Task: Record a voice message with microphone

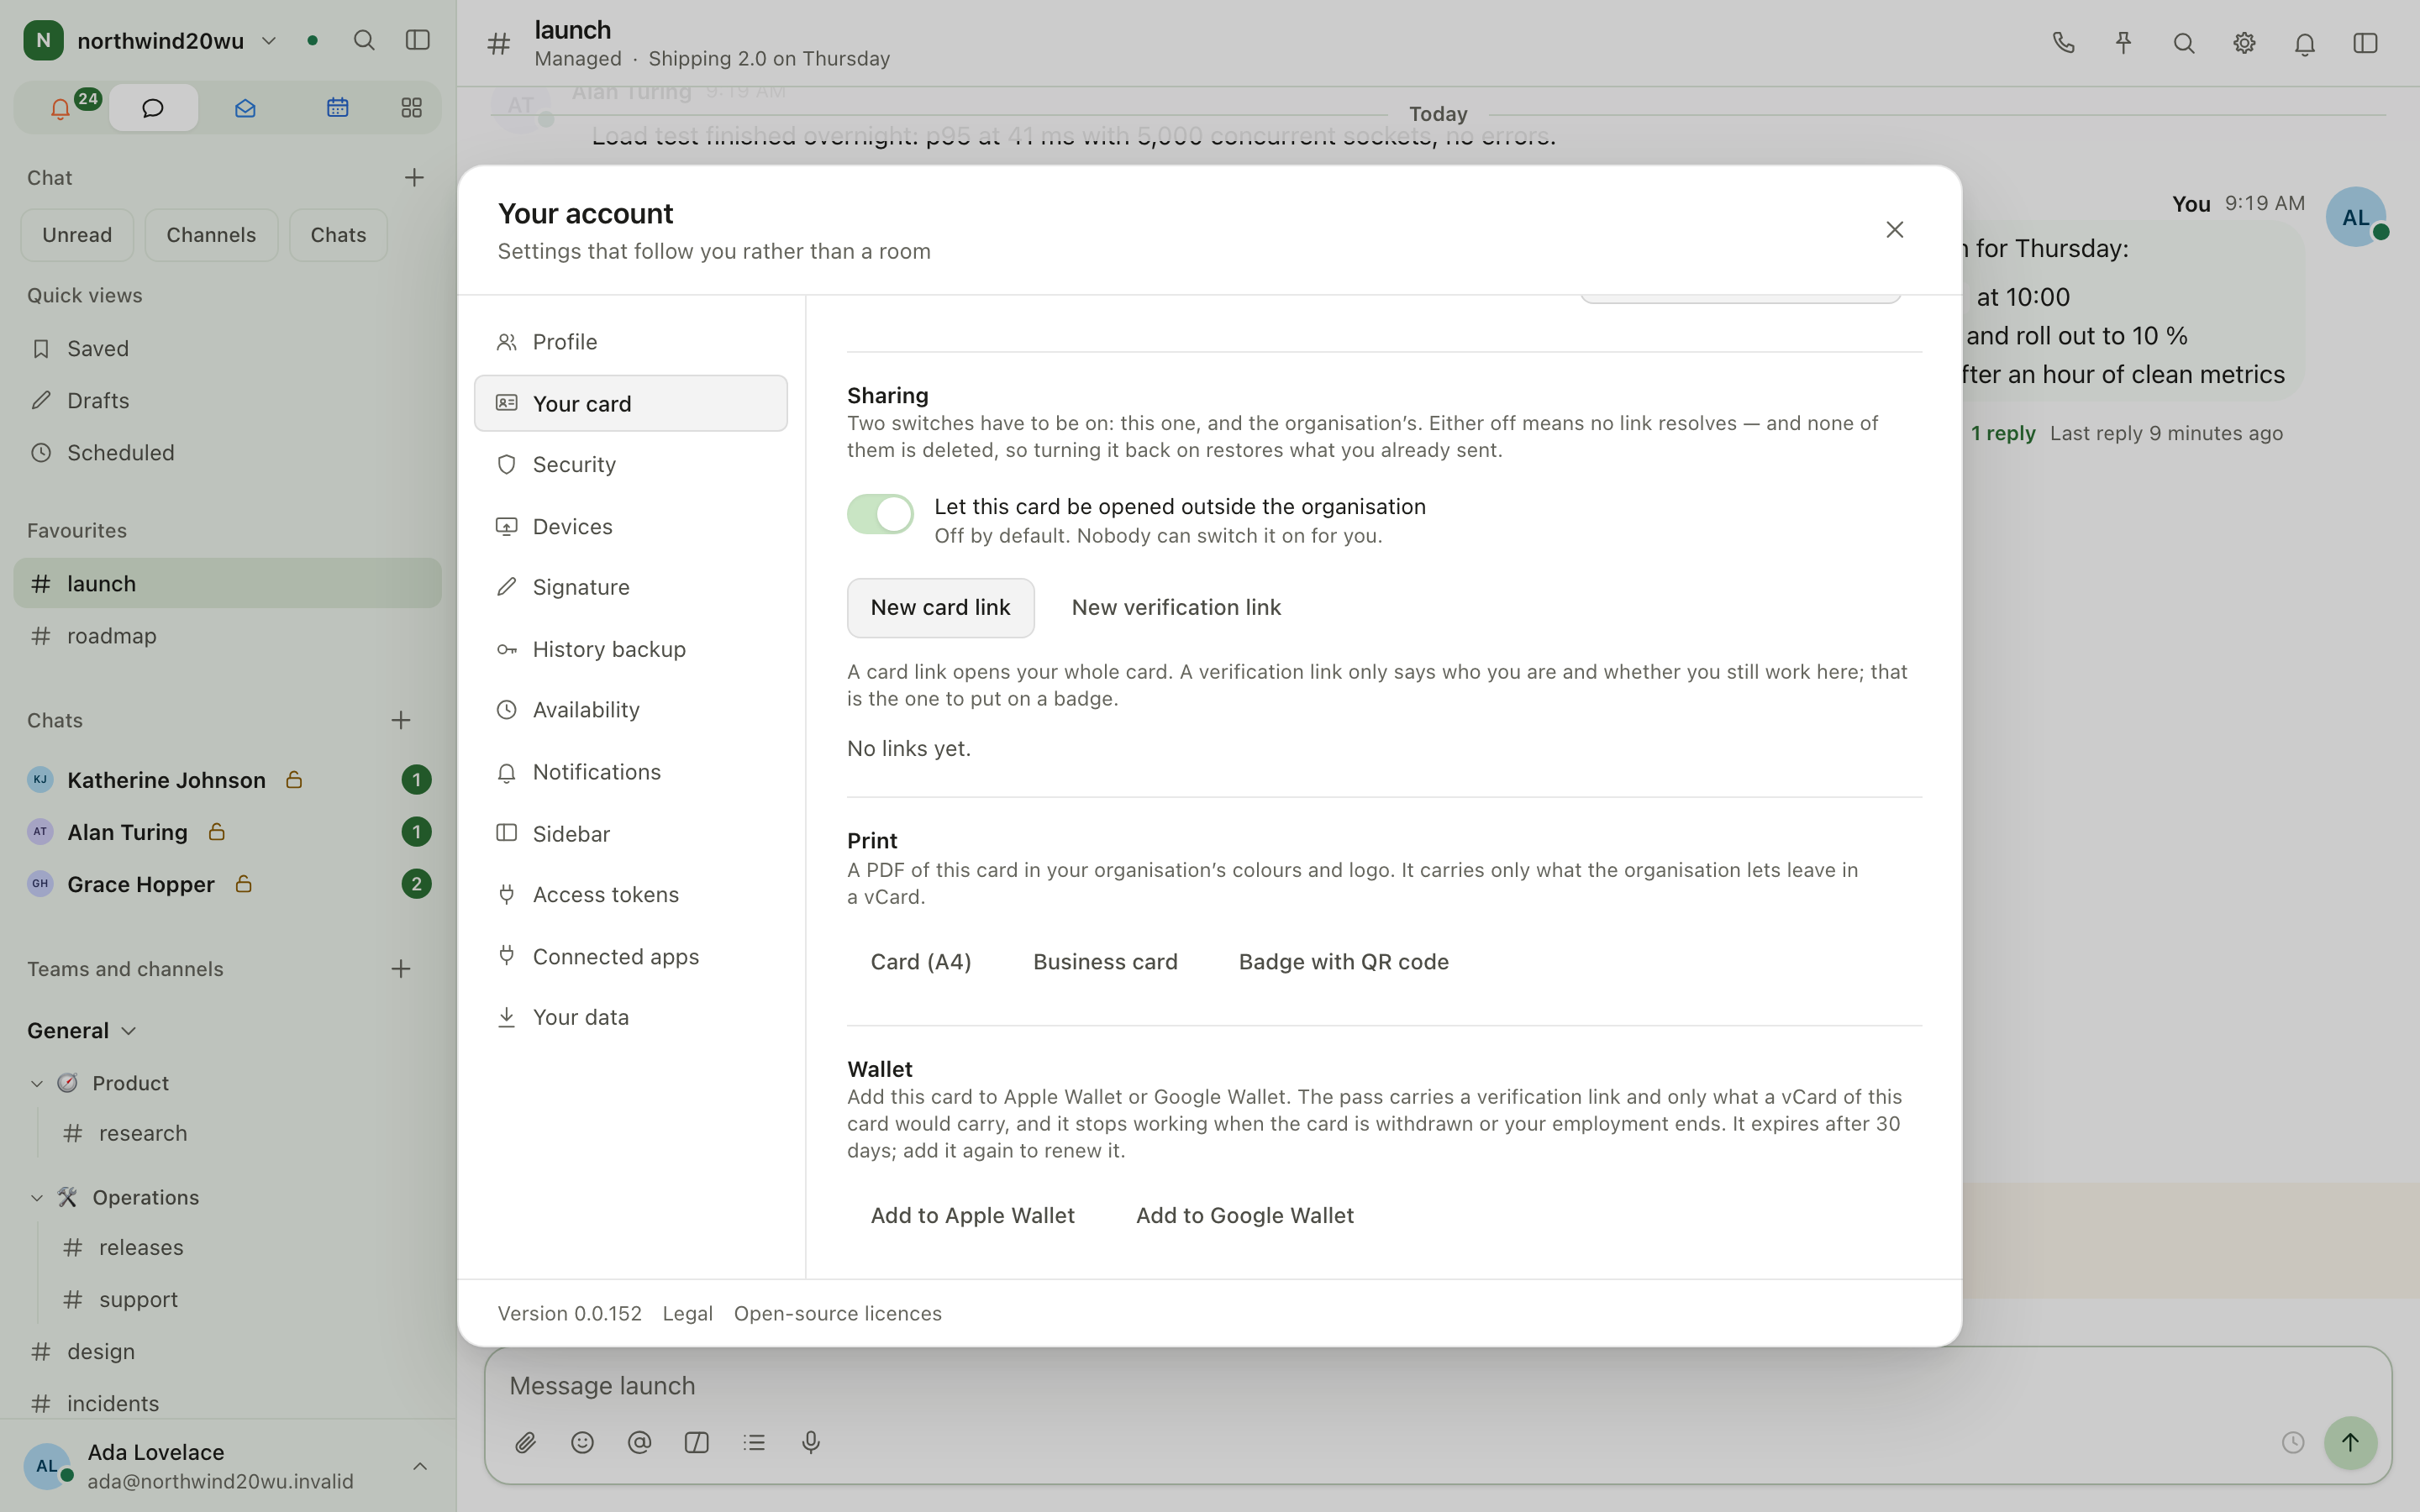Action: click(811, 1442)
